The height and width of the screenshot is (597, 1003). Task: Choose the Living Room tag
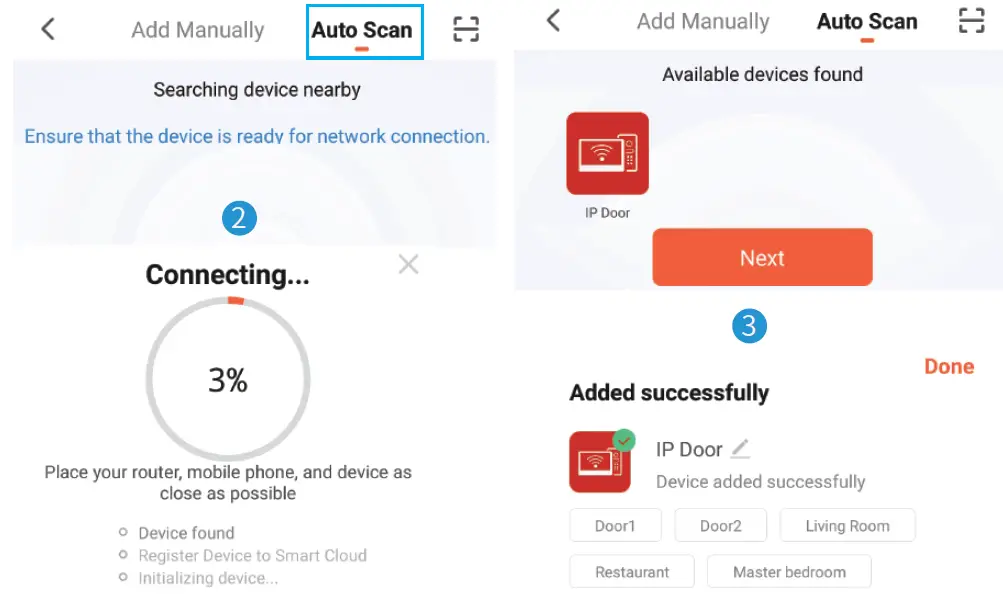(x=847, y=525)
